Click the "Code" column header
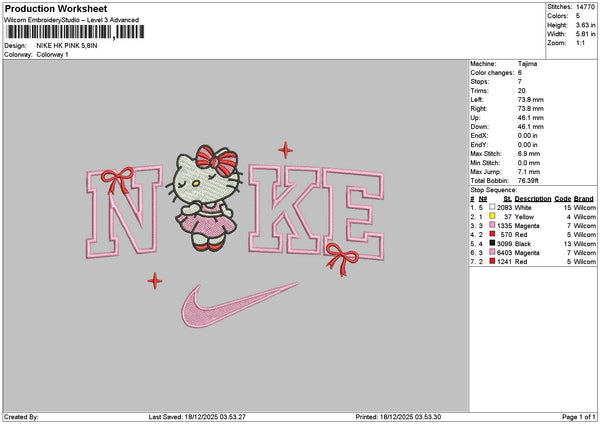This screenshot has height=424, width=600. pos(562,199)
